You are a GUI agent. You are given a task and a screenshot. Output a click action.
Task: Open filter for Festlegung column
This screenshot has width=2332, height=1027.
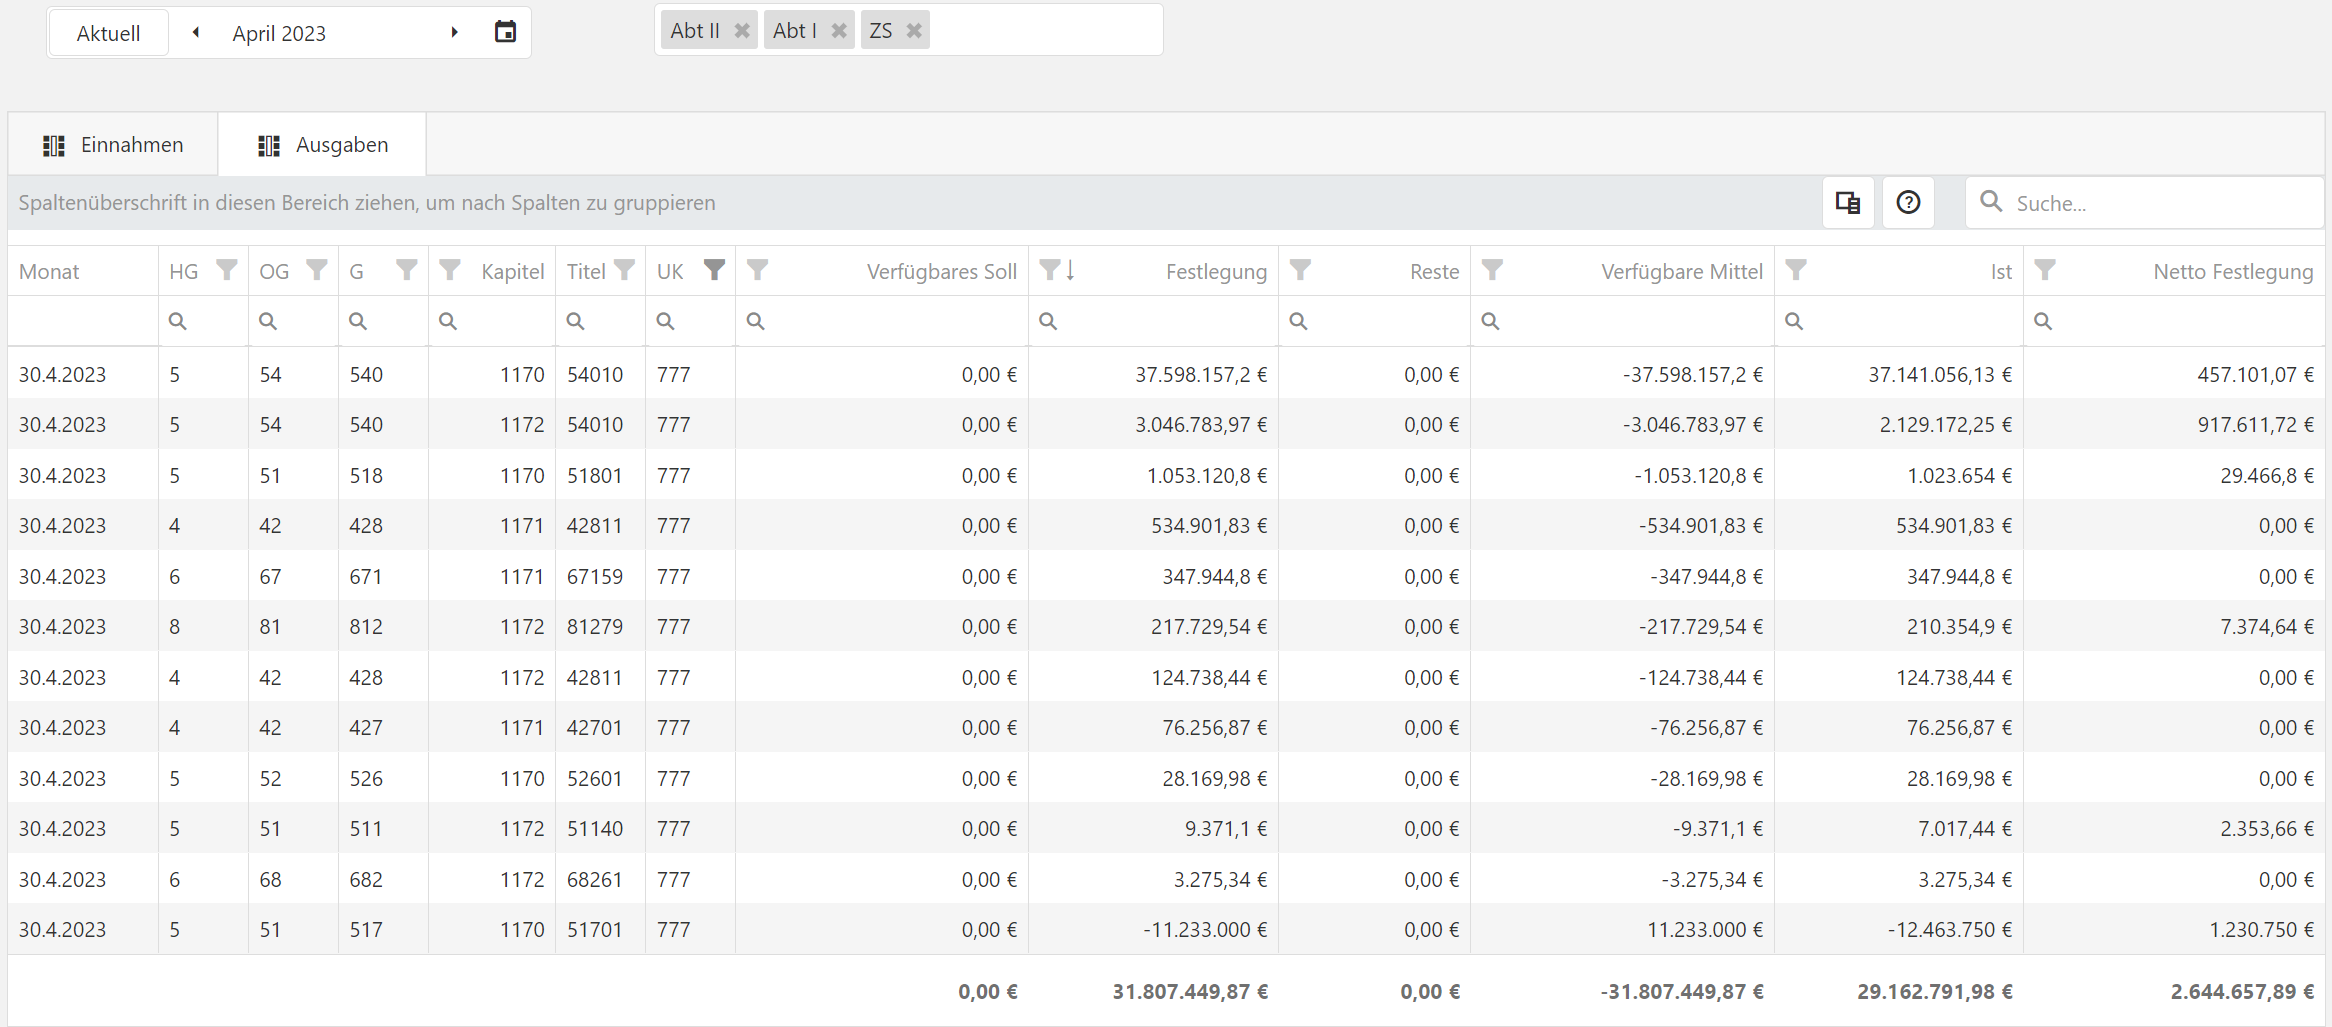[1049, 270]
